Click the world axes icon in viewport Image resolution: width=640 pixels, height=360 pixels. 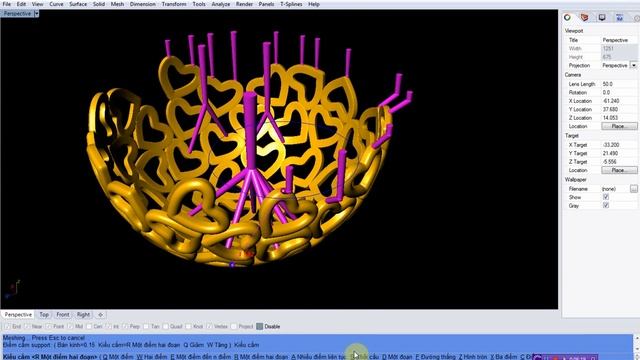(12, 289)
